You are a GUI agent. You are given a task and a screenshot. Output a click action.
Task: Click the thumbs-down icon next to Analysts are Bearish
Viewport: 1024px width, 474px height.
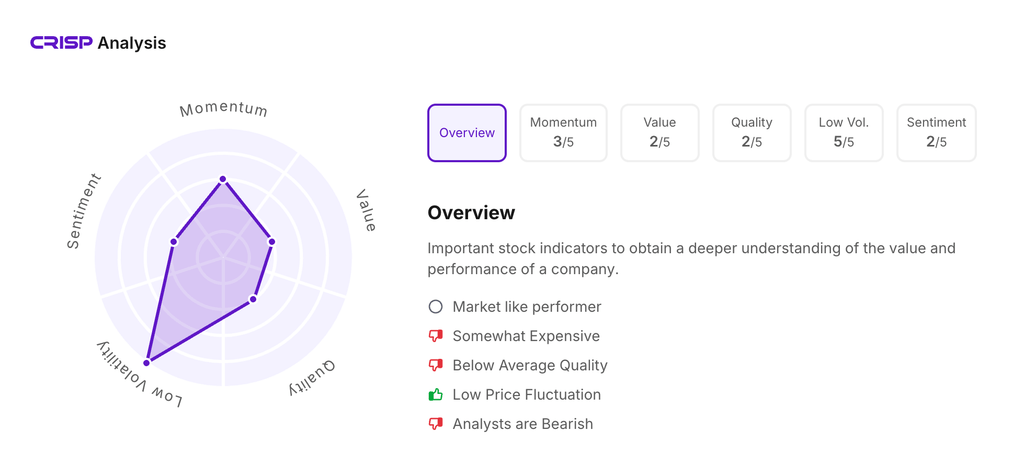pyautogui.click(x=435, y=424)
